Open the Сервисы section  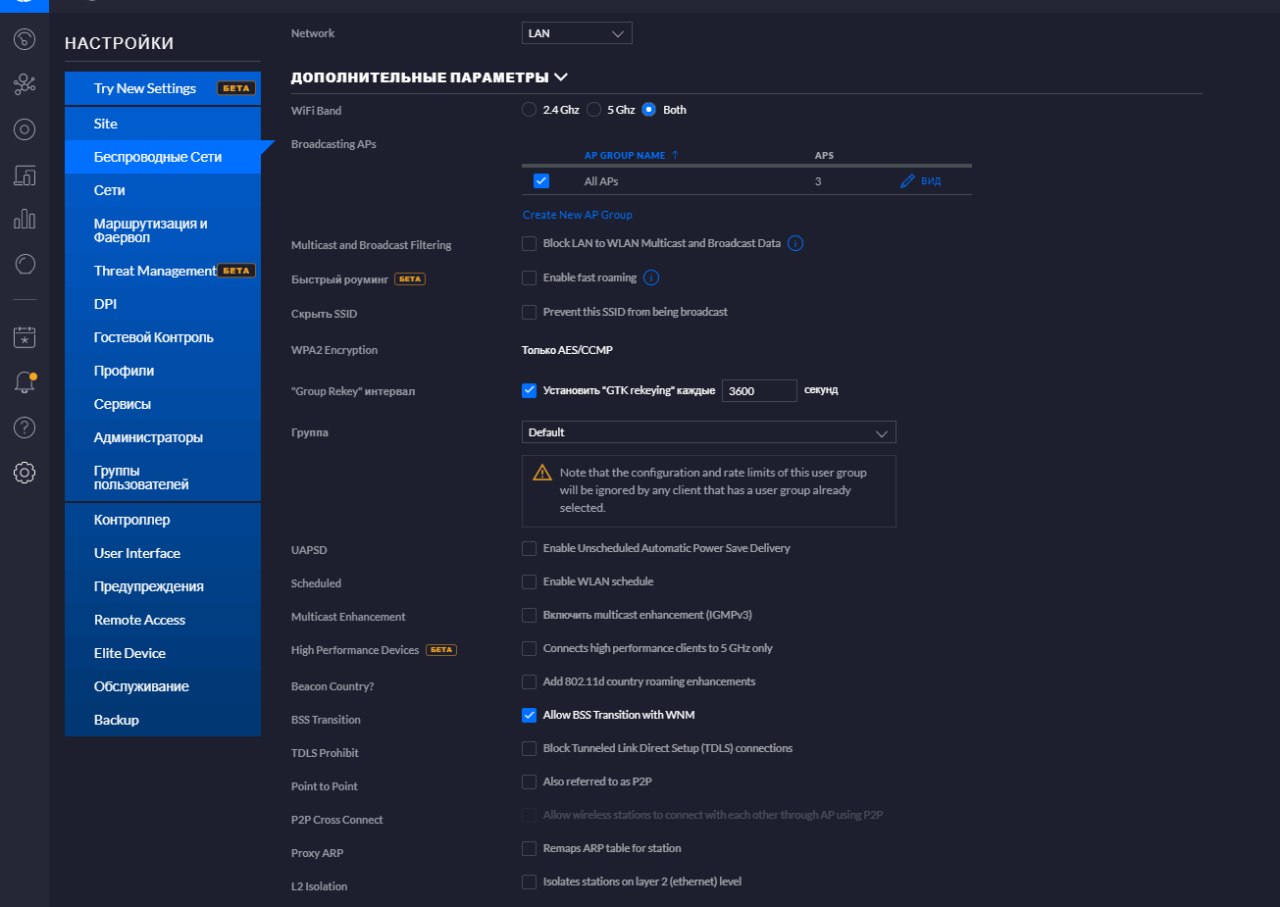163,404
